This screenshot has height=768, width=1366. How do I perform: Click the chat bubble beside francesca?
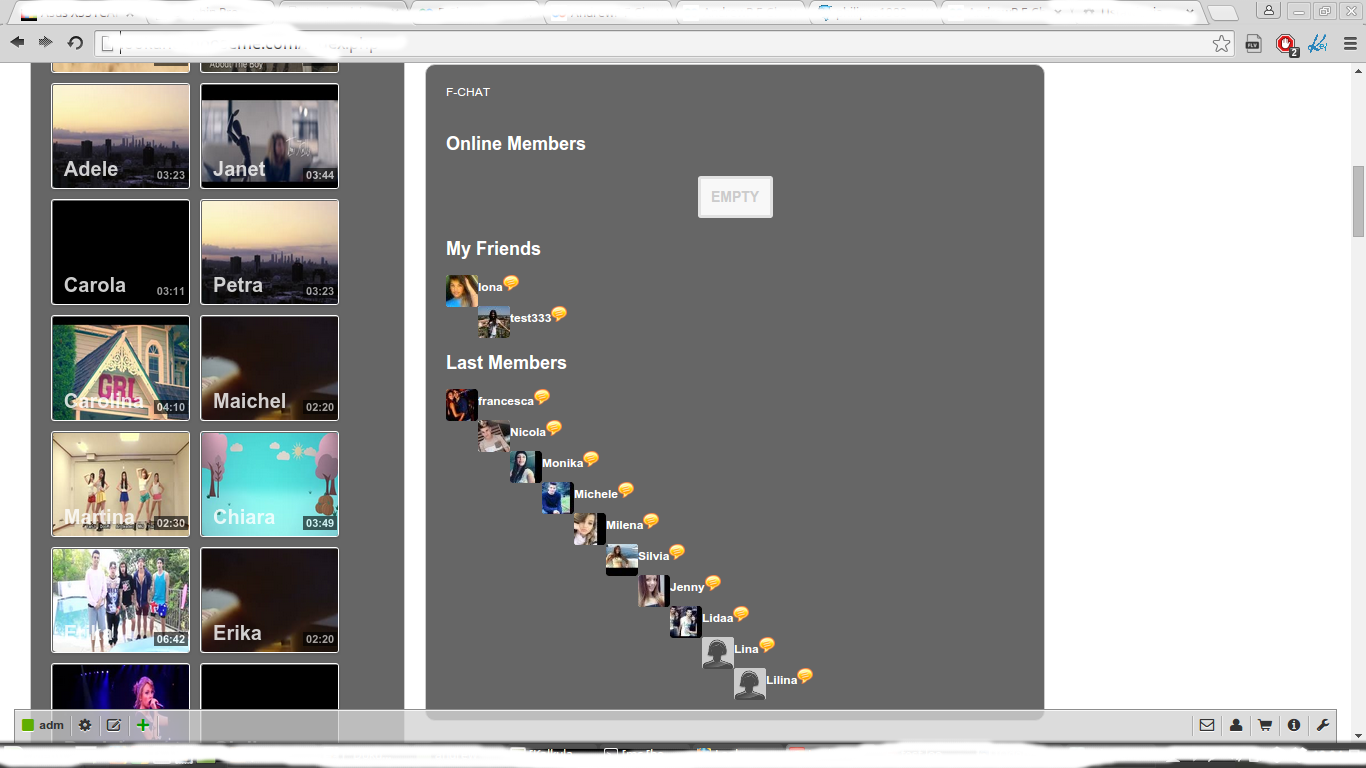[x=542, y=397]
